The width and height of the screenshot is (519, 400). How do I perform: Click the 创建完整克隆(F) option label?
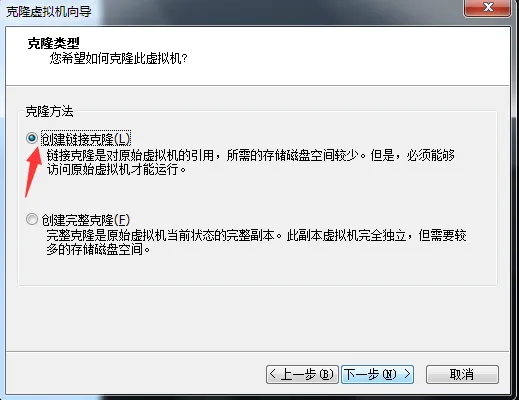86,220
